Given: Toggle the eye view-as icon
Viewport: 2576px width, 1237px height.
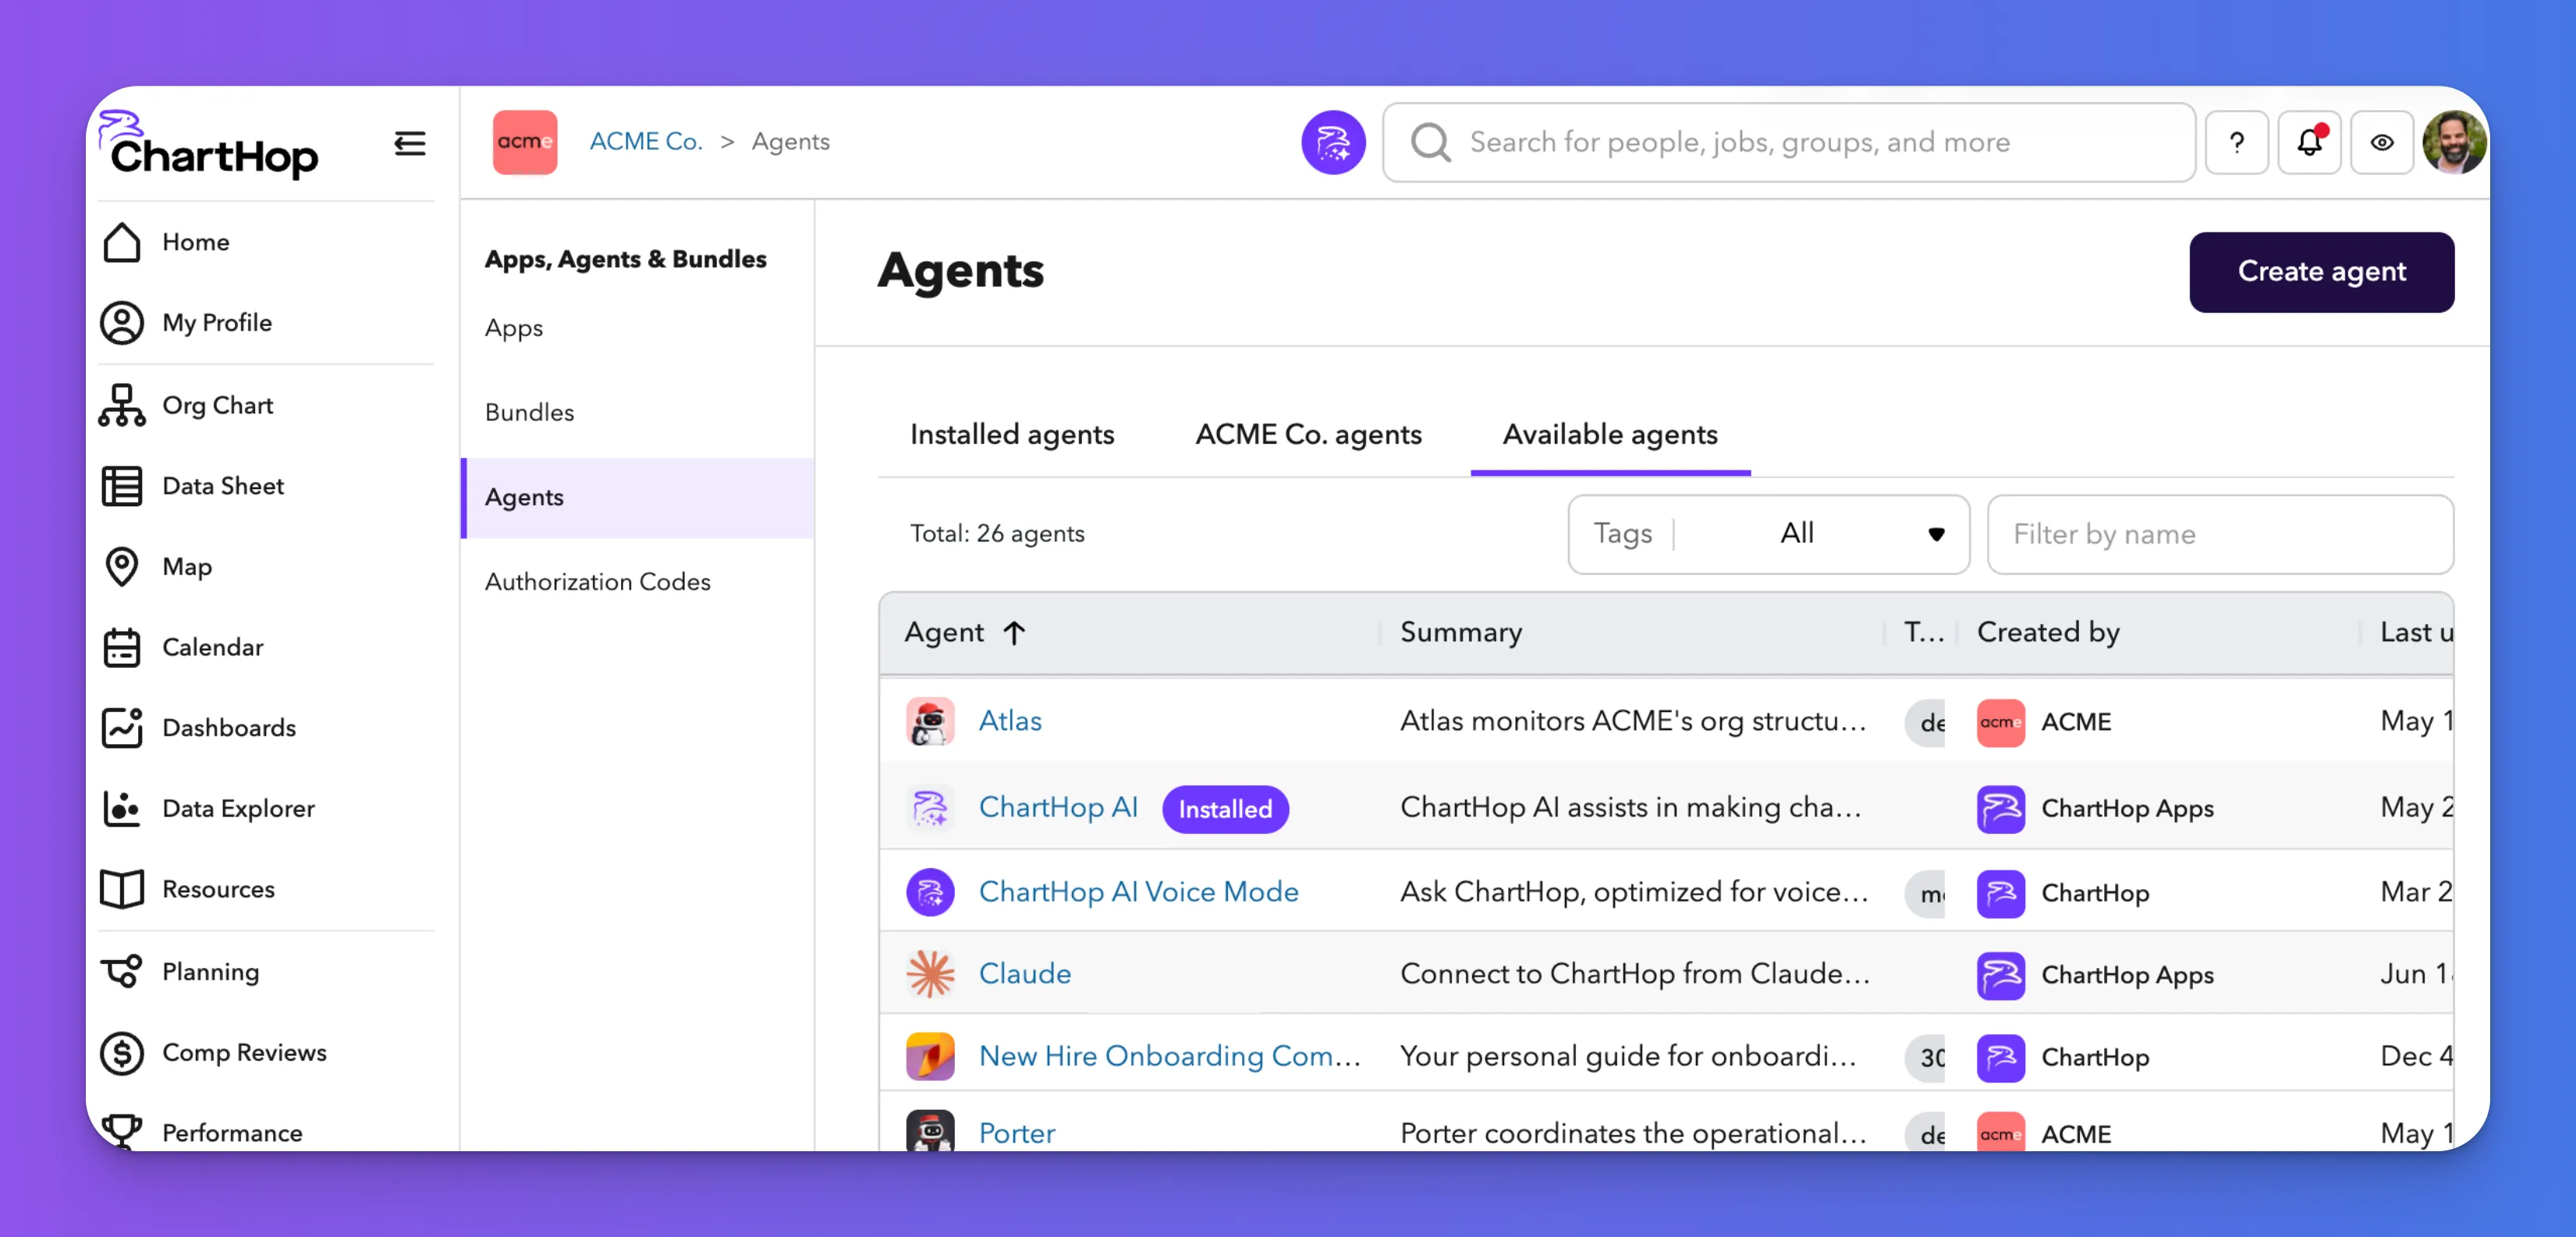Looking at the screenshot, I should click(x=2382, y=142).
